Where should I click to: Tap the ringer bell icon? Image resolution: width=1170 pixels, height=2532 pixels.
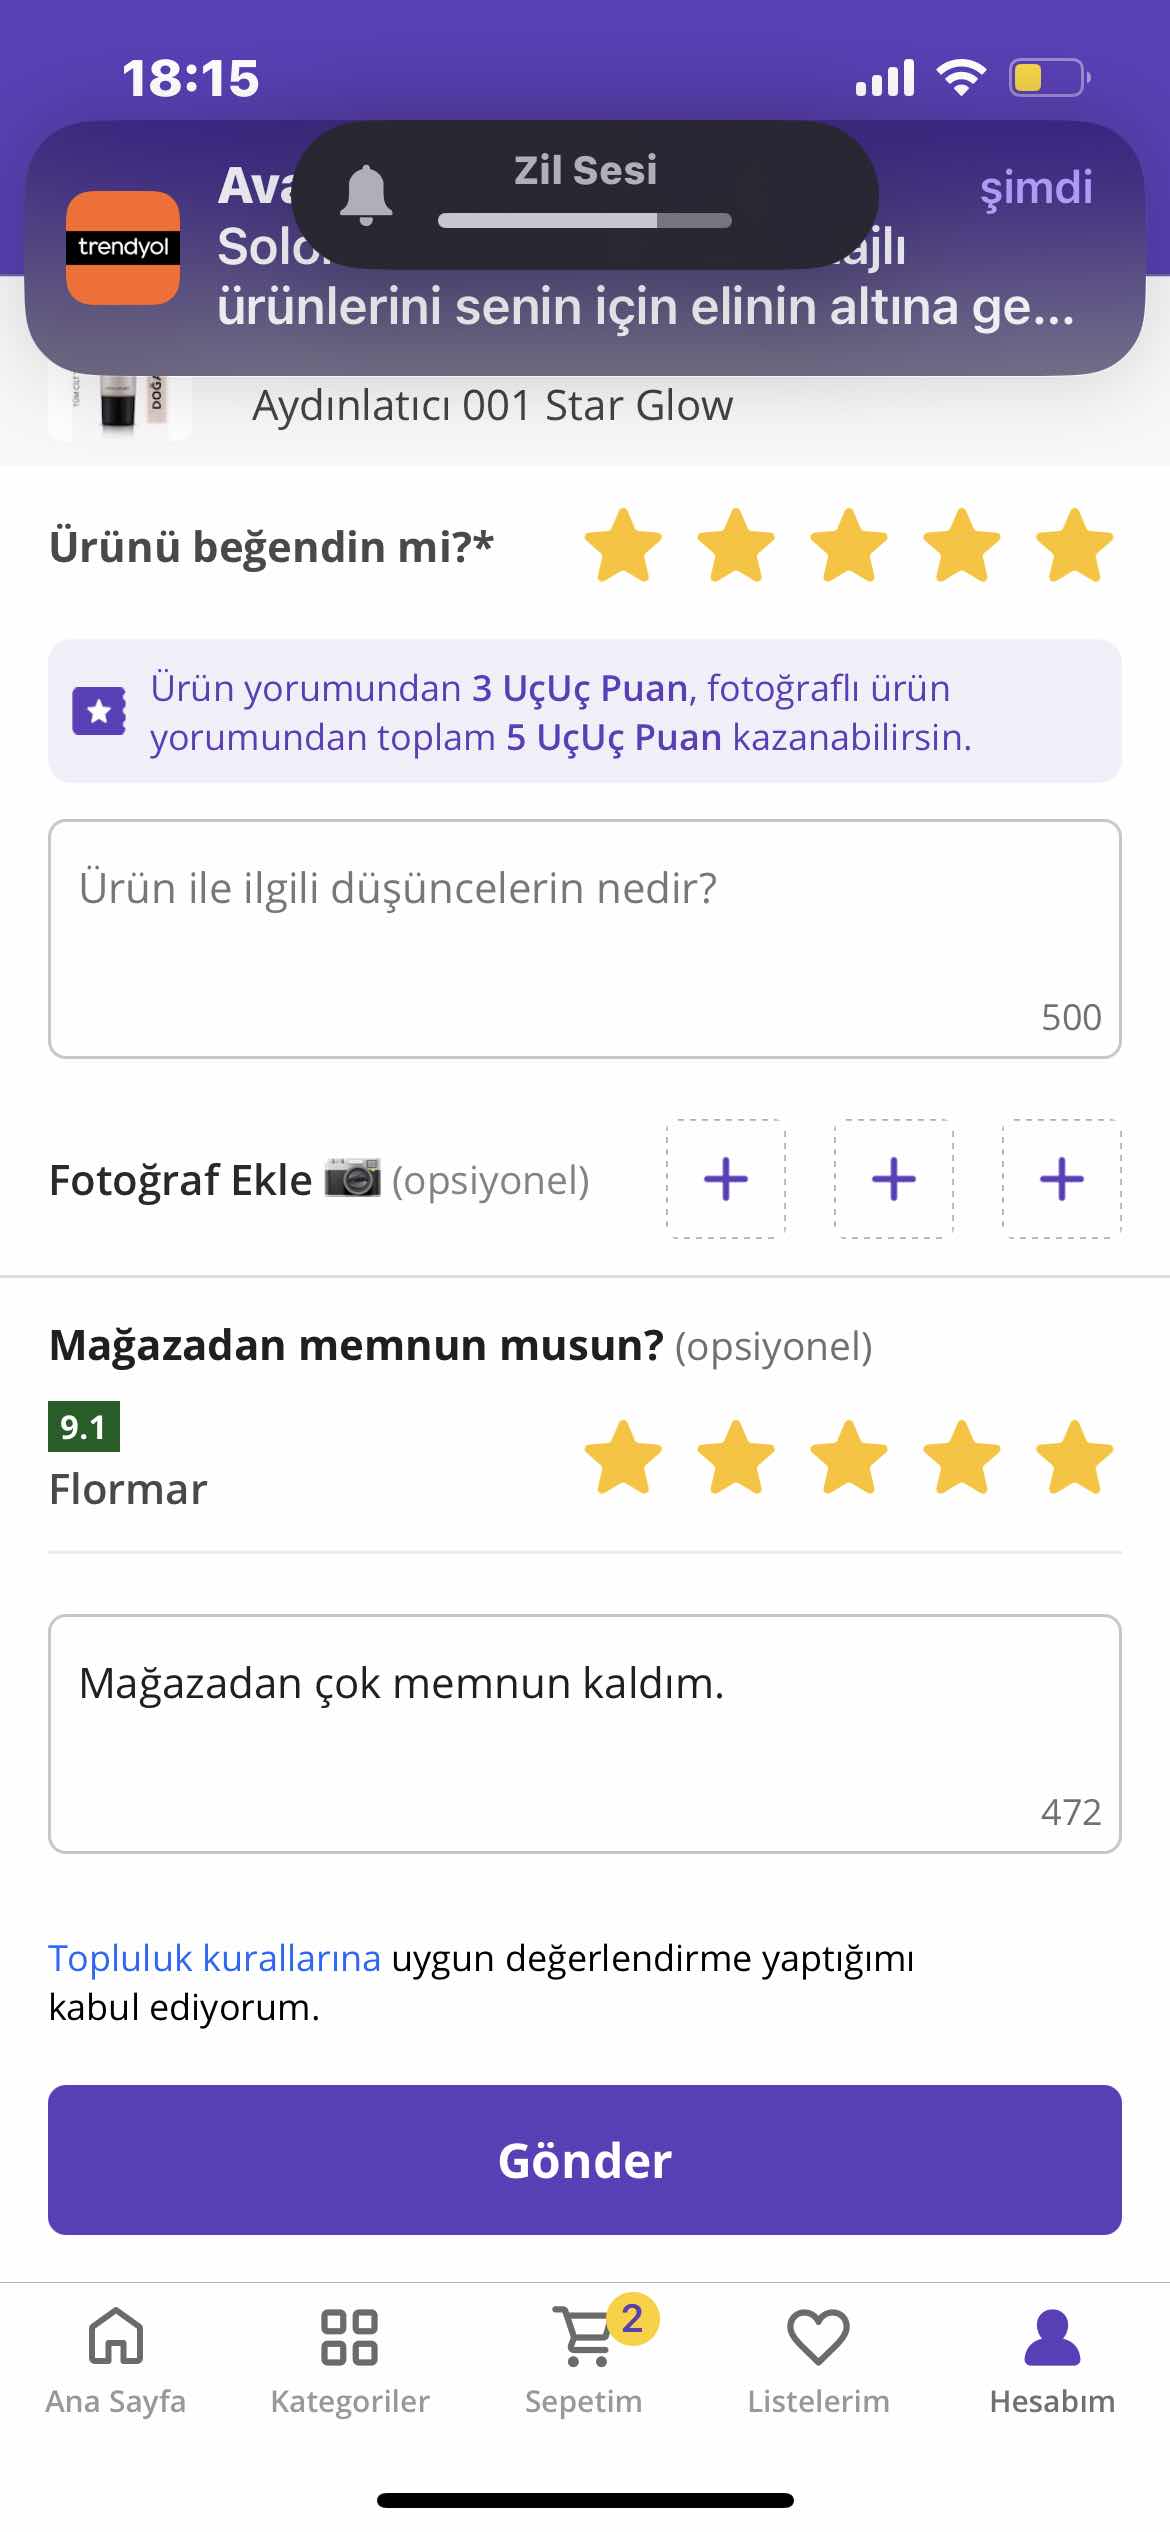coord(366,195)
